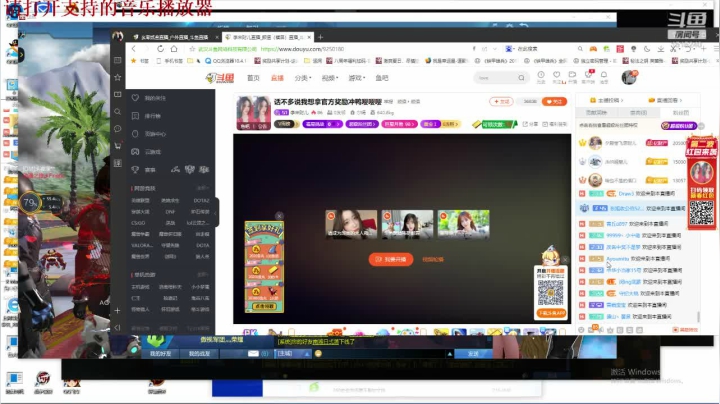
Task: Open the history clock icon in Douyu header
Action: (541, 75)
